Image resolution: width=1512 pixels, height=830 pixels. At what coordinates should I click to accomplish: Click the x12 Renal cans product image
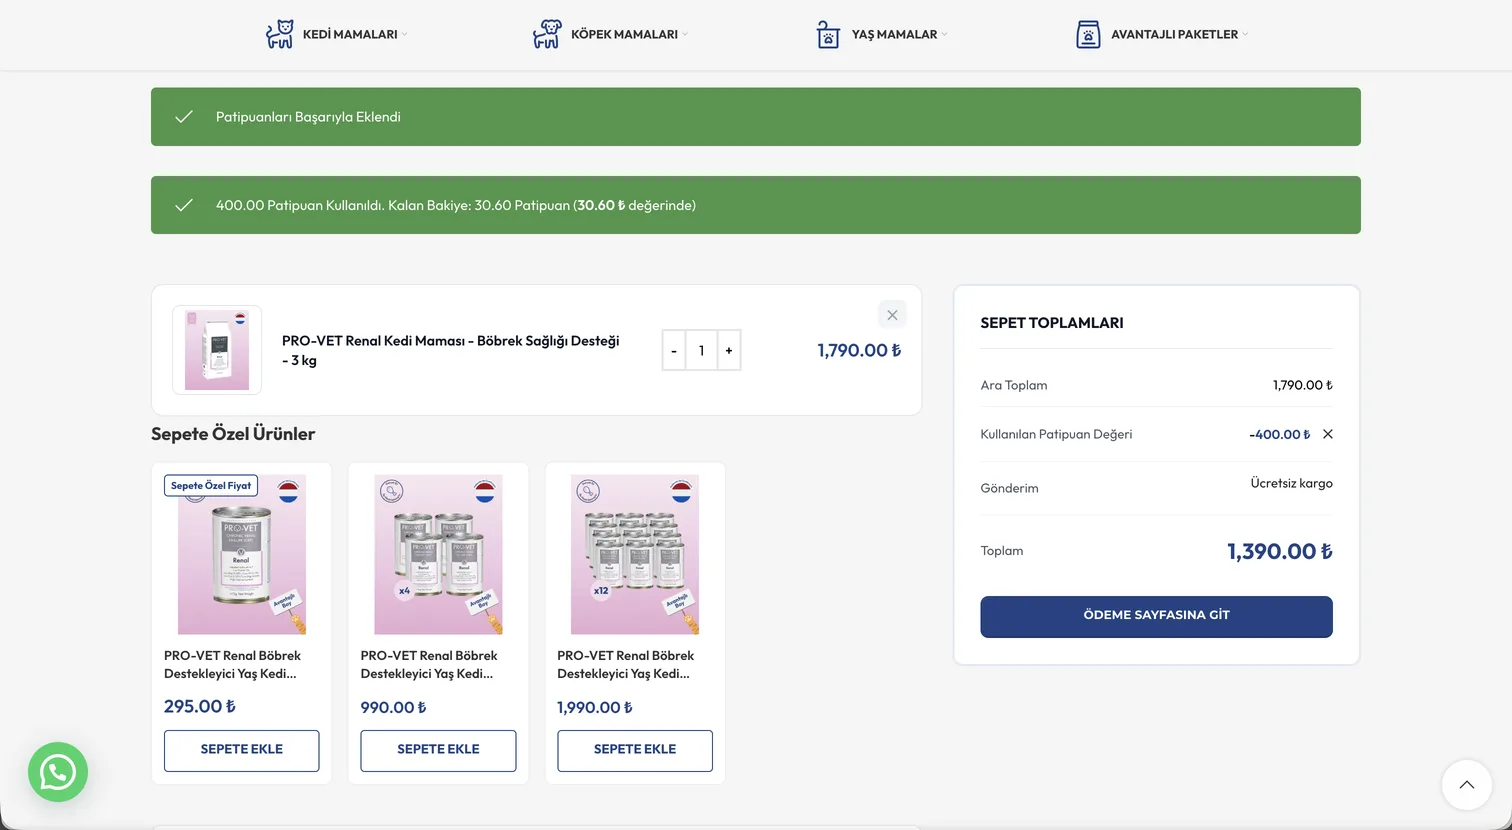click(x=635, y=555)
